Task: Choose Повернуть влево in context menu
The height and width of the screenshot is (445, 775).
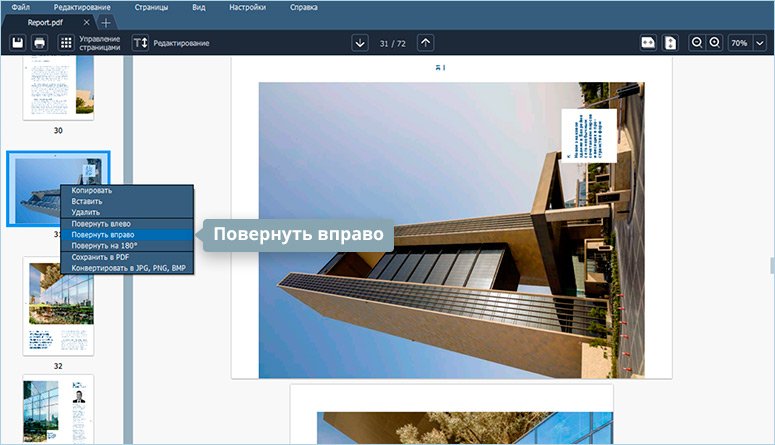Action: pos(127,223)
